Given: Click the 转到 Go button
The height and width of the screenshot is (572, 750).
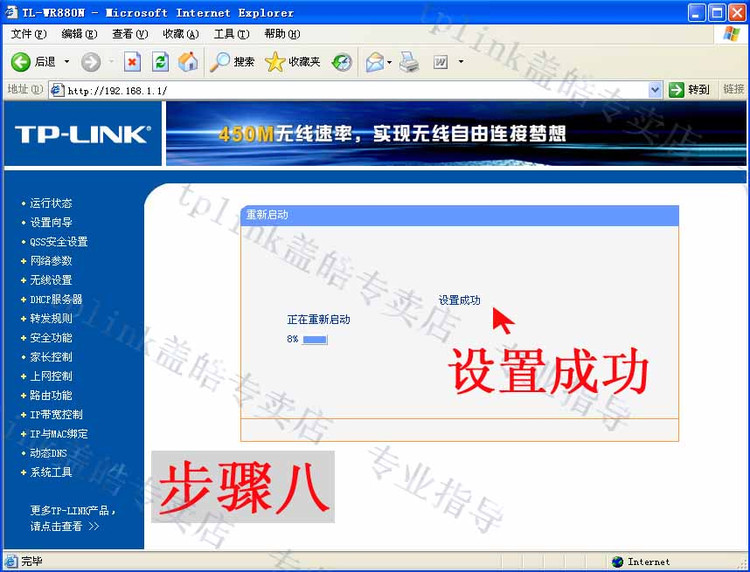Looking at the screenshot, I should pos(690,89).
